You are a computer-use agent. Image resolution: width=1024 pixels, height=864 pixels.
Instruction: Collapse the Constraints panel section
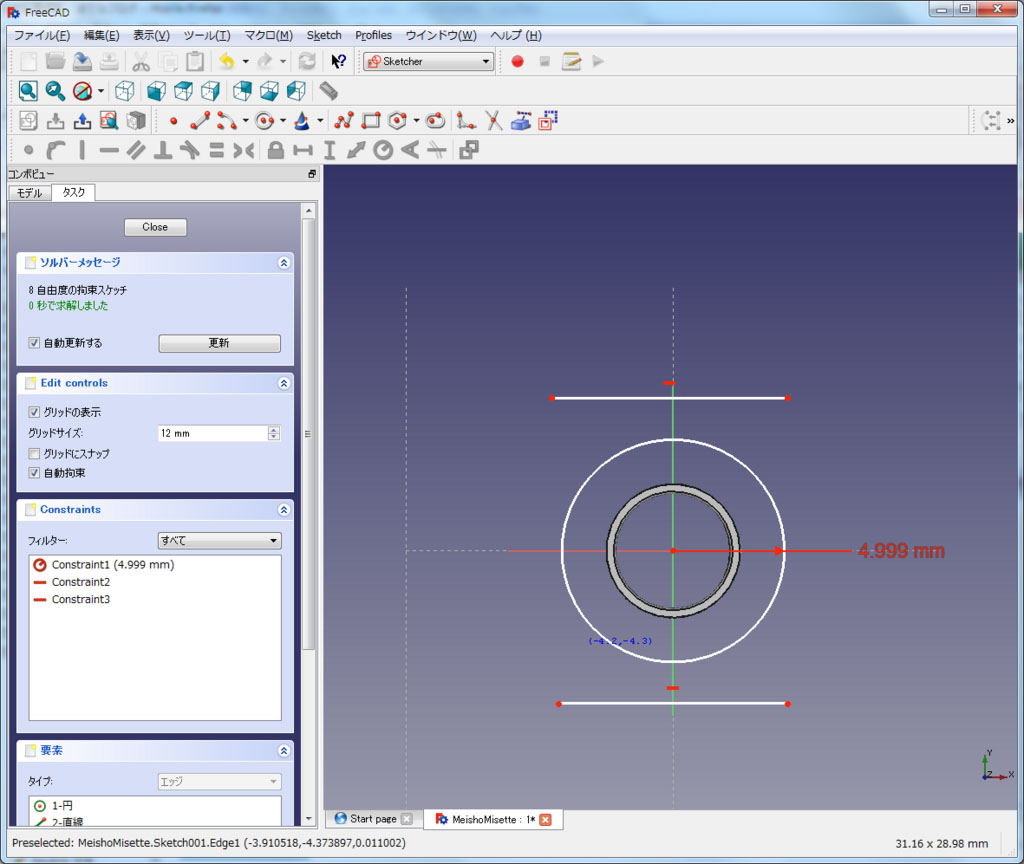coord(284,510)
